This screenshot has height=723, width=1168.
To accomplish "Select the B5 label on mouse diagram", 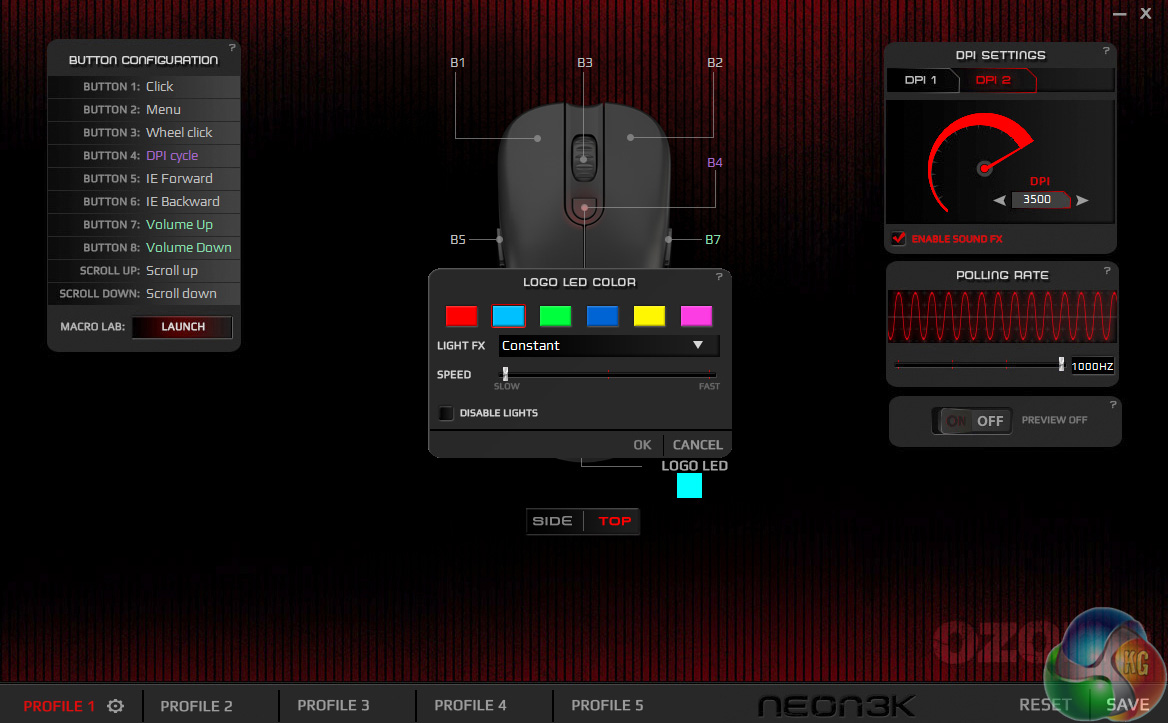I will click(457, 240).
